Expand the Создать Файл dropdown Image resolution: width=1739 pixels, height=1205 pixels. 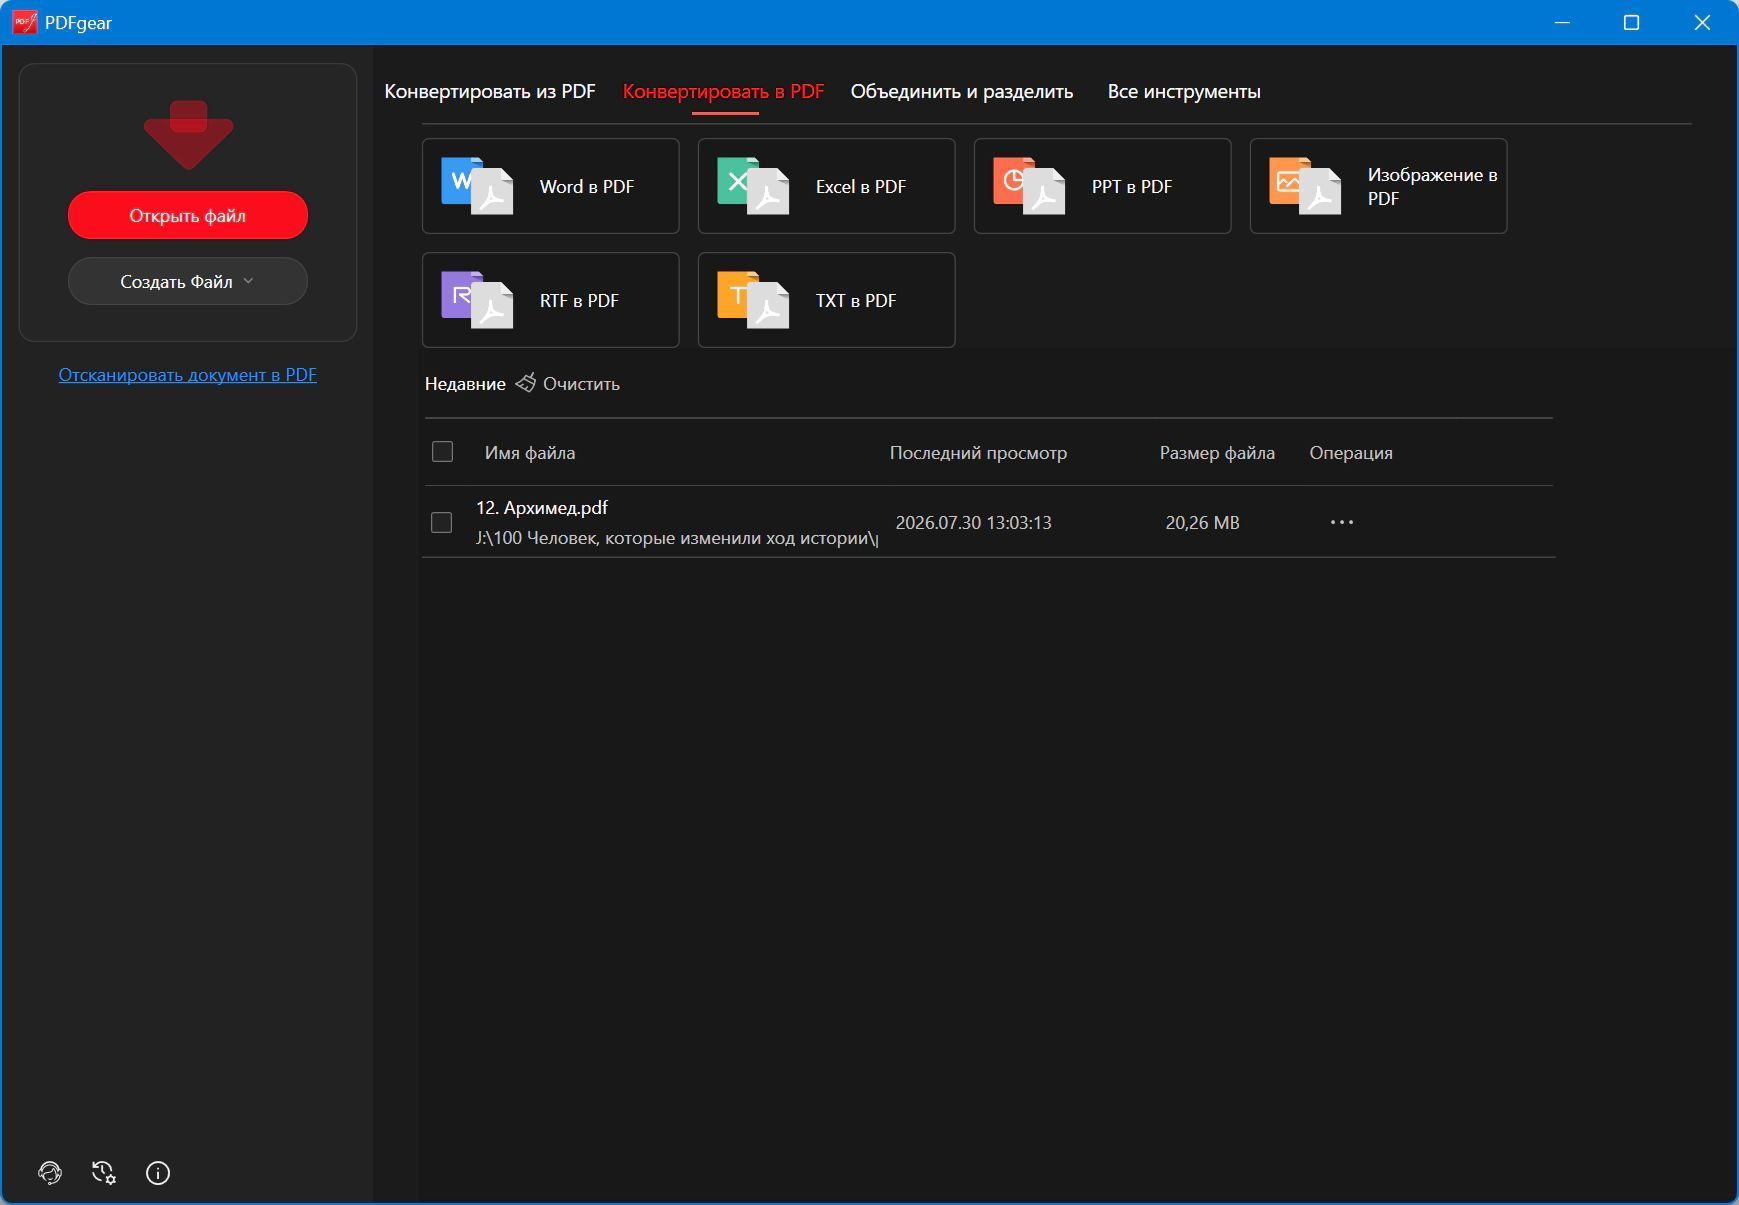pyautogui.click(x=188, y=281)
